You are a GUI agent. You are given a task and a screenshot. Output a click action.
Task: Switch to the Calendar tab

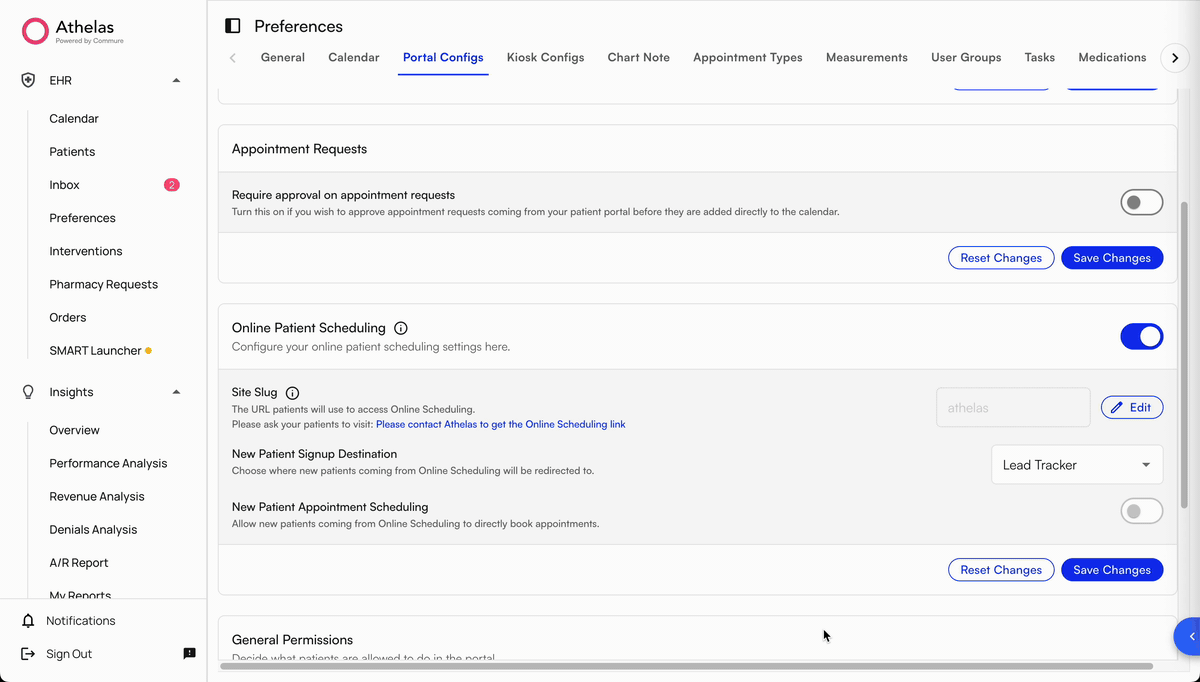coord(354,58)
